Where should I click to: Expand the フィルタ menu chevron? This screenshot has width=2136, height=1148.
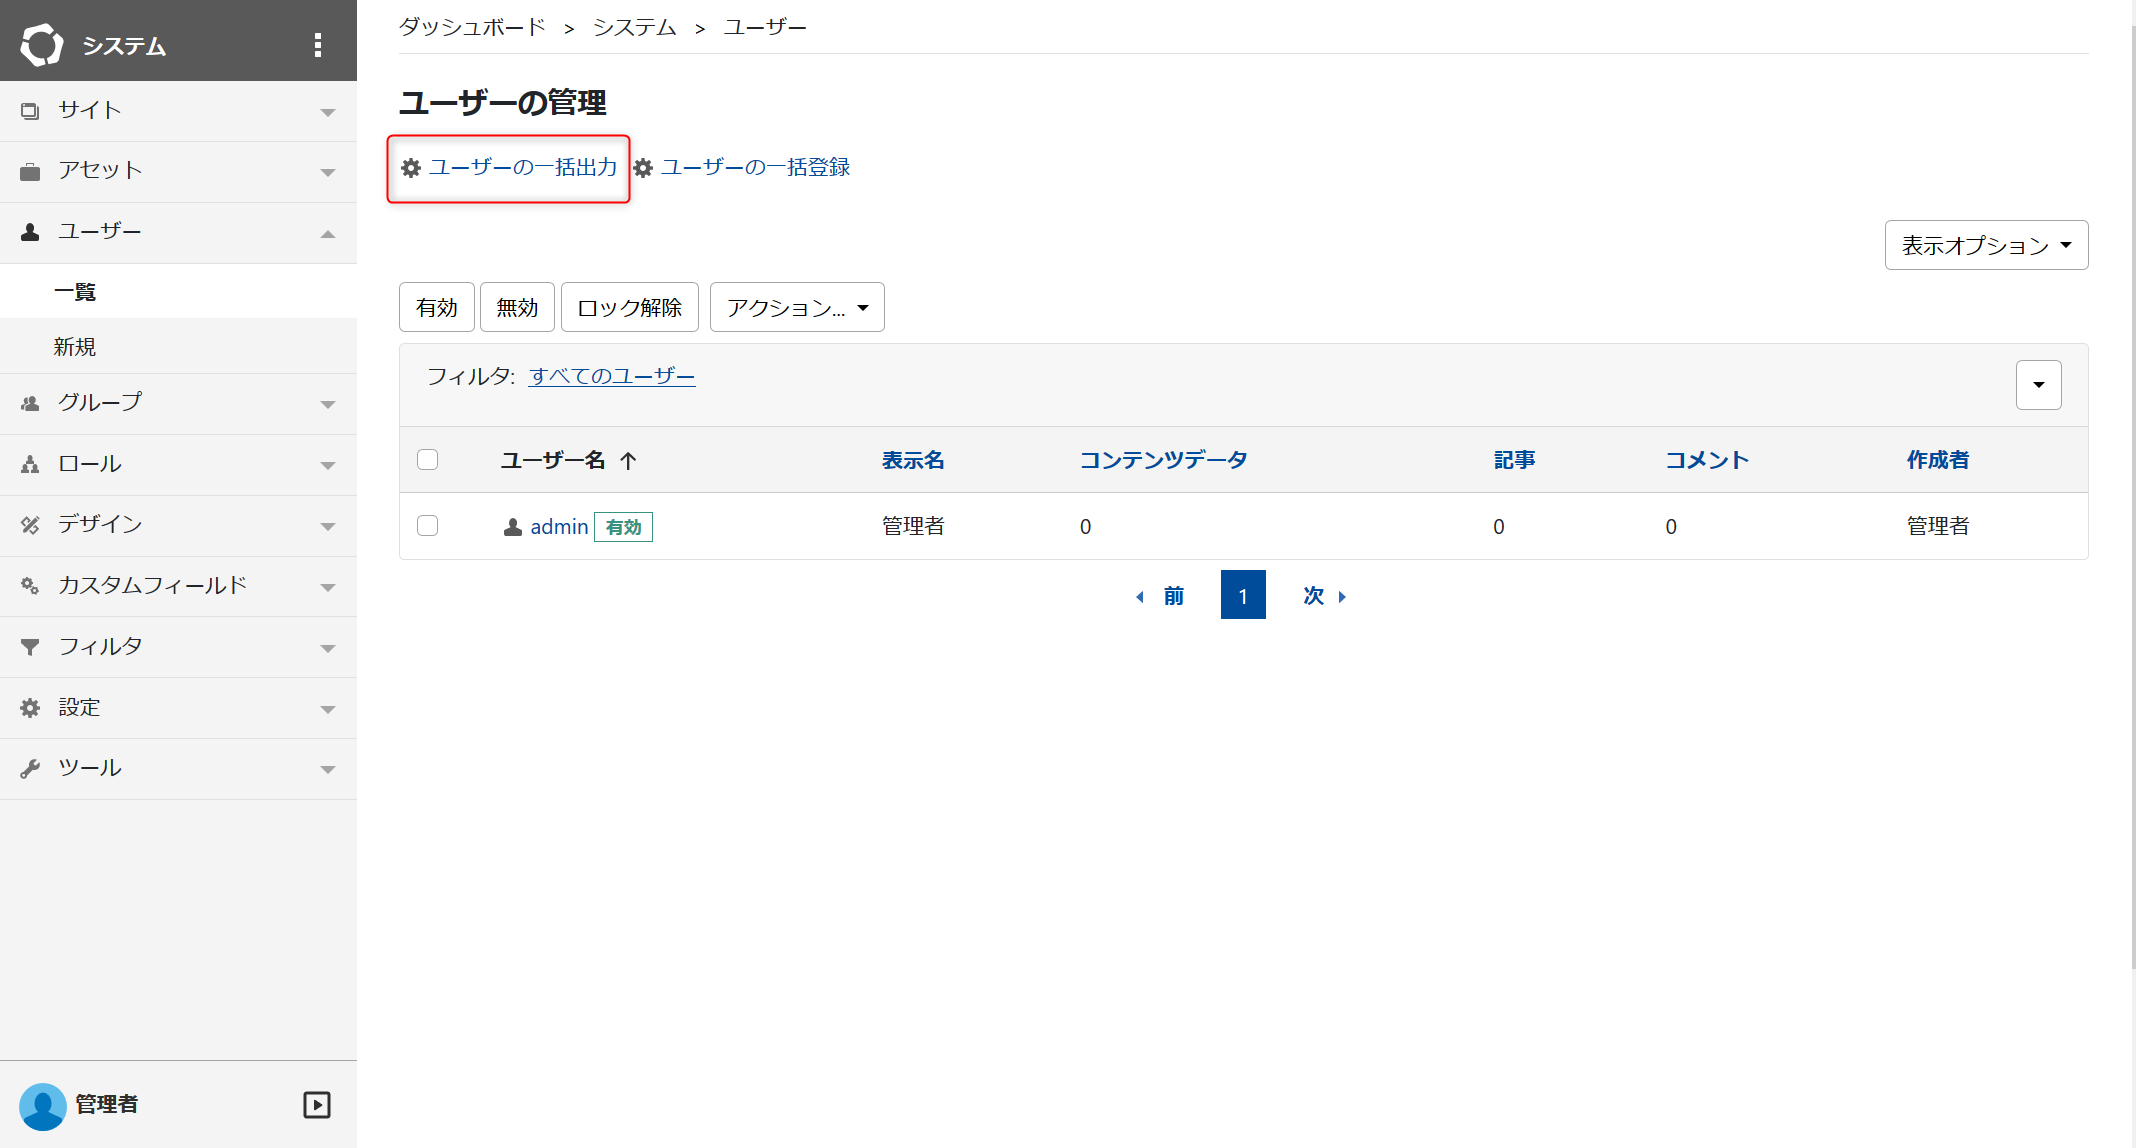[327, 648]
